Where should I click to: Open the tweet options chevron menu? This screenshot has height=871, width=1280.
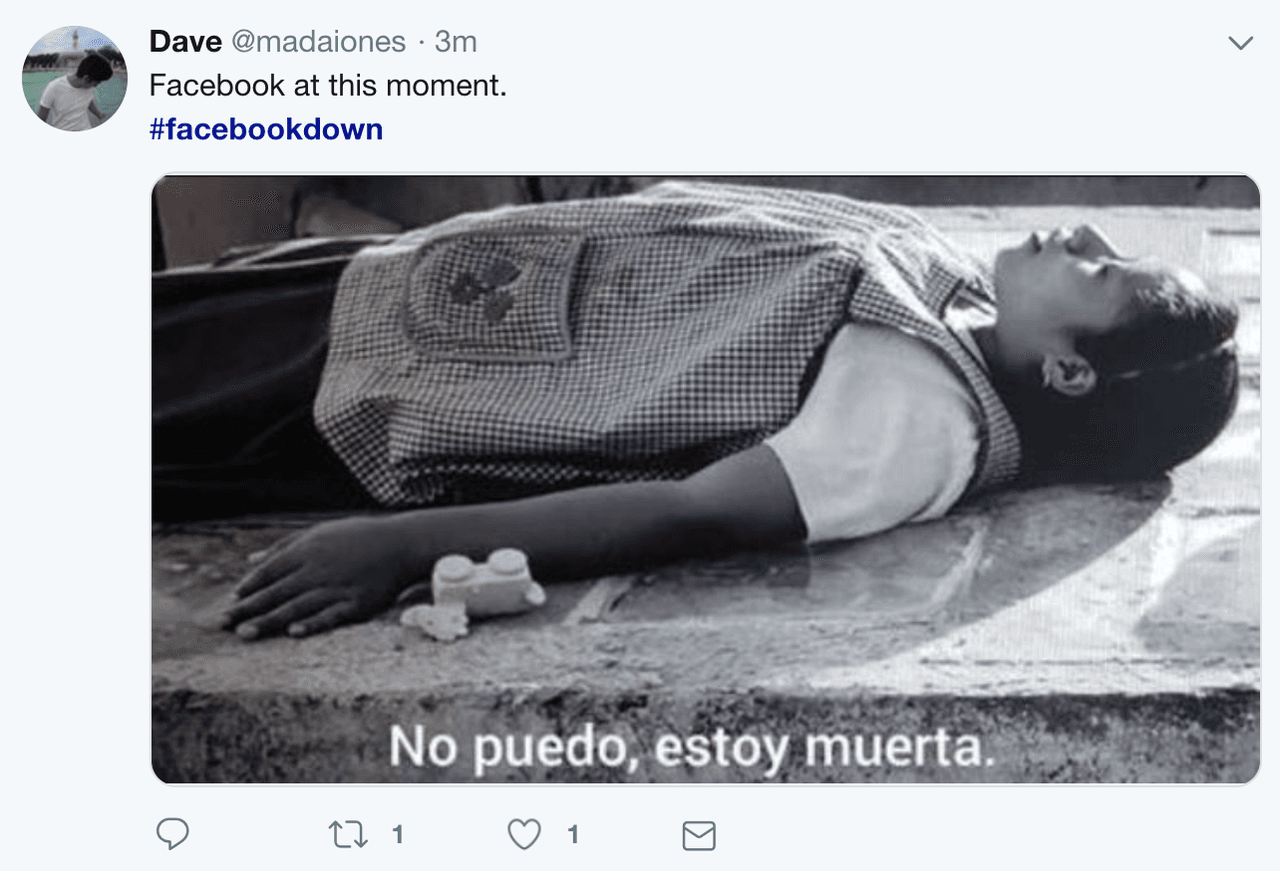pyautogui.click(x=1240, y=42)
